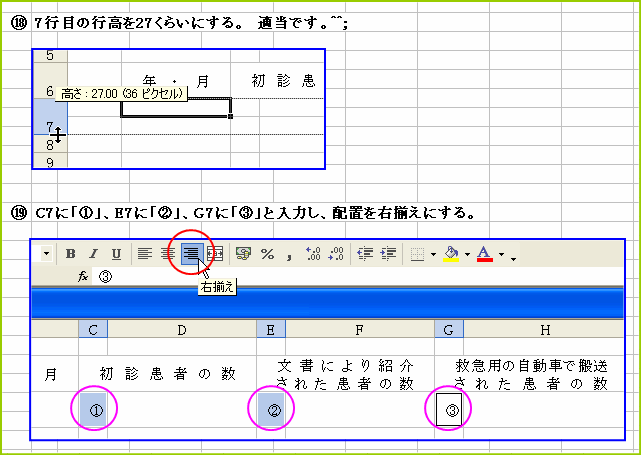Apply percent style with the % icon
Screen dimensions: 641x455
pos(267,254)
